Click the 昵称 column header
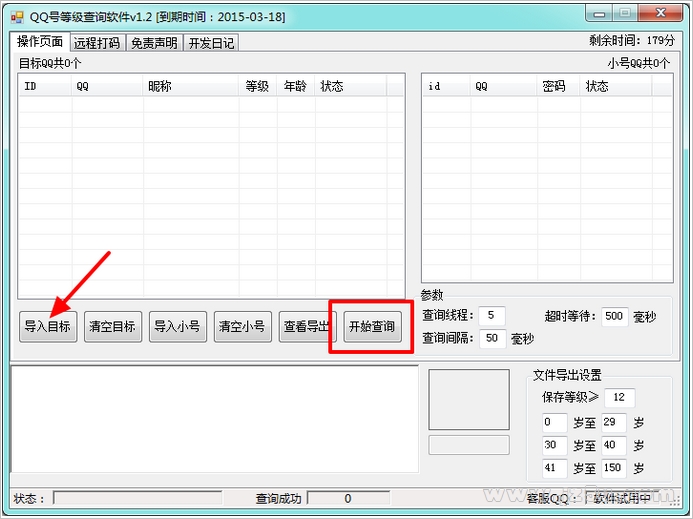Screen dimensions: 693x519 pos(190,86)
